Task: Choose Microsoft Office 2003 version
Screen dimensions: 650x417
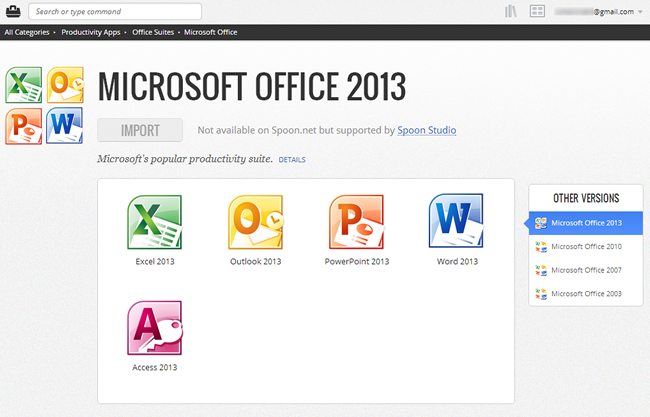Action: tap(586, 294)
